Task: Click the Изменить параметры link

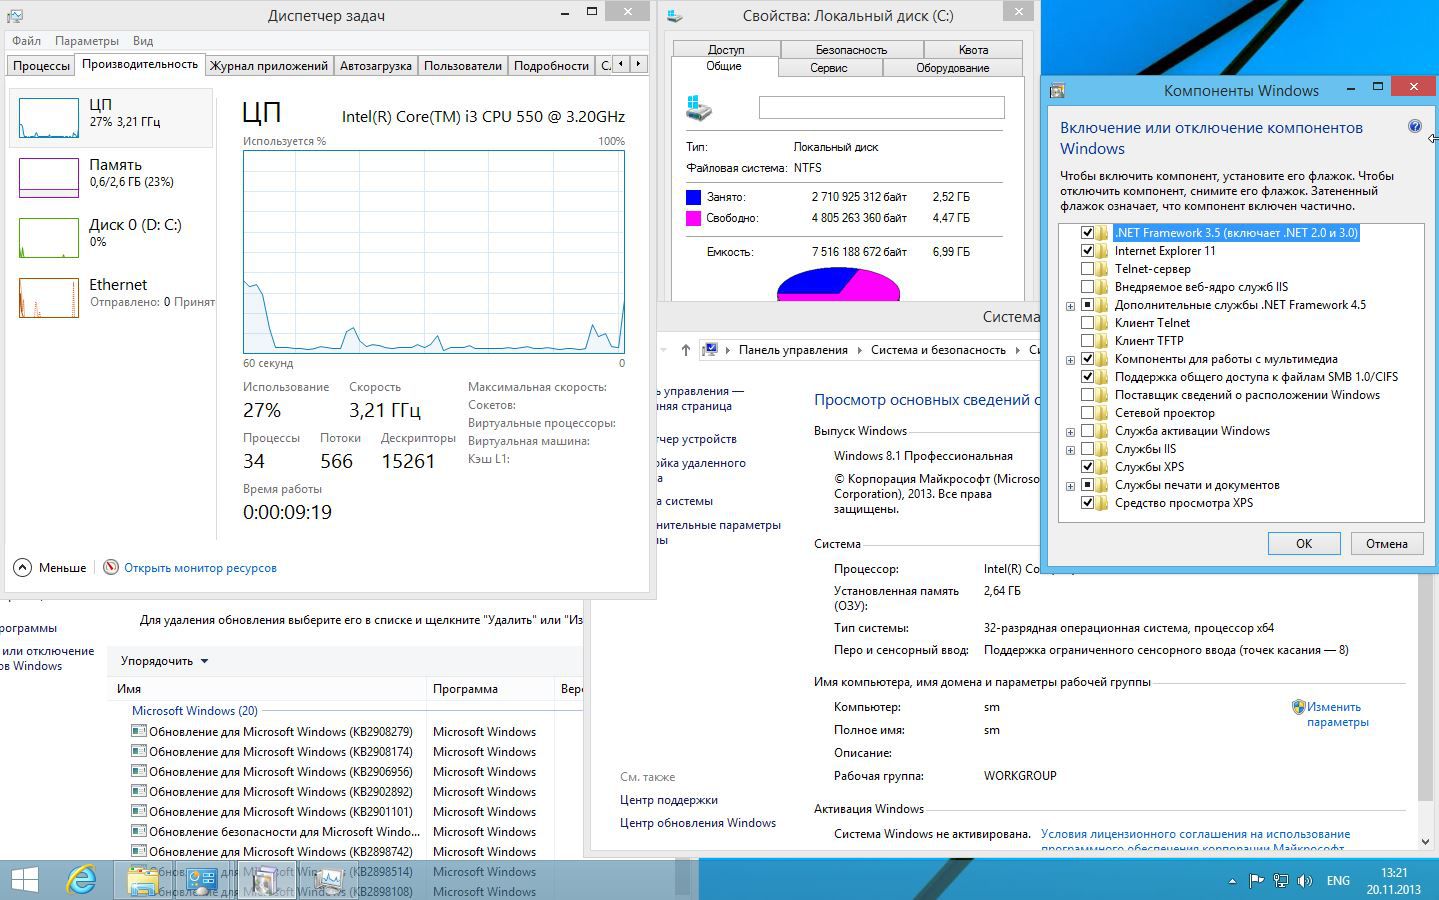Action: click(1337, 714)
